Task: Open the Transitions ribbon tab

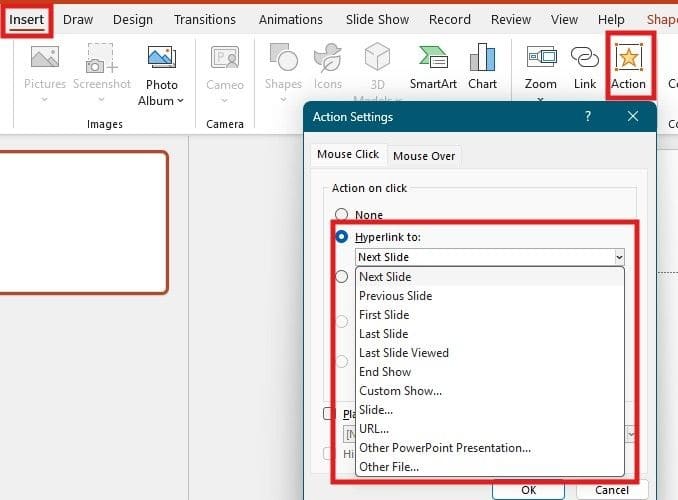Action: [x=205, y=19]
